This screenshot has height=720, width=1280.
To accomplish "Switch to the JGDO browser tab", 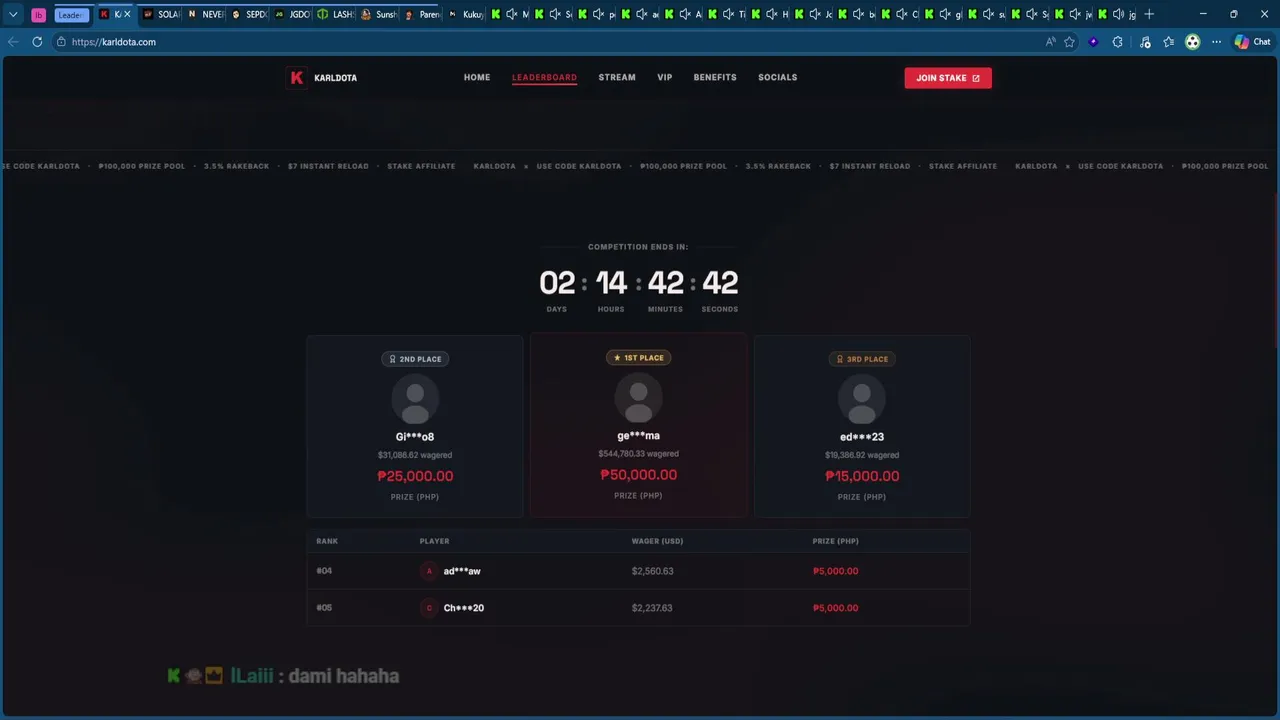I will click(292, 14).
